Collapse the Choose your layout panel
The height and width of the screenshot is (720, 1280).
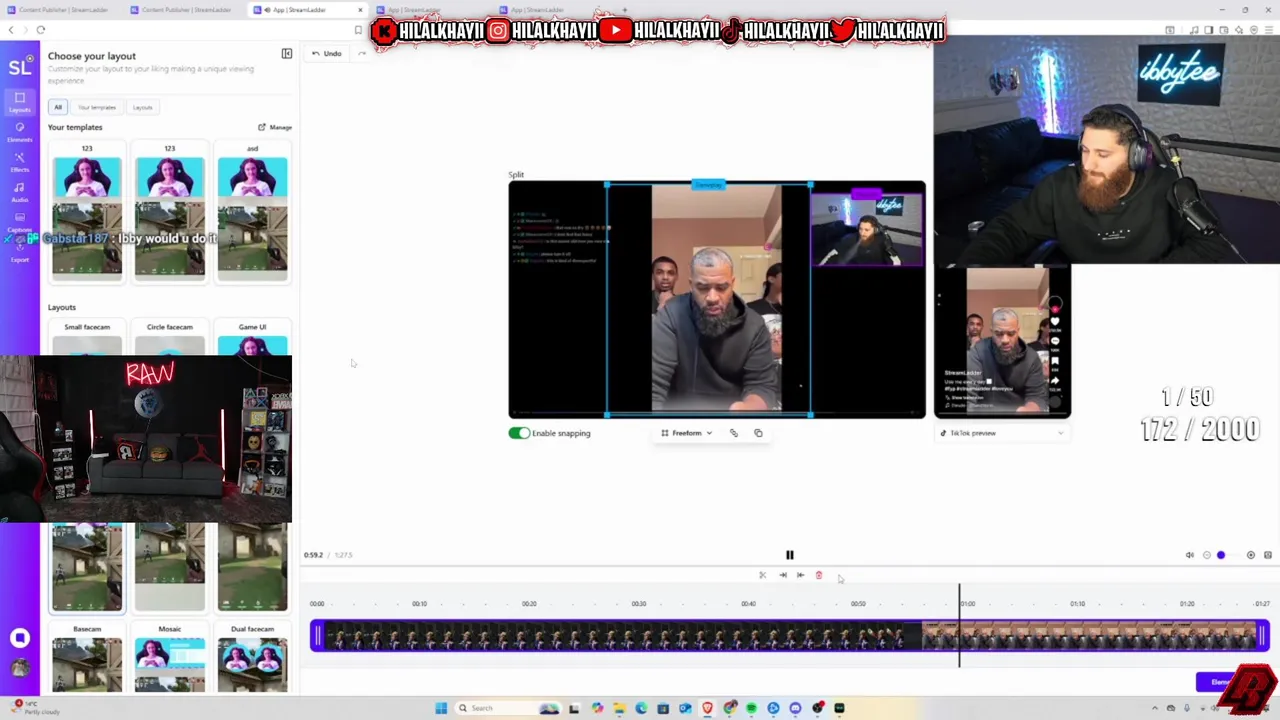click(286, 53)
